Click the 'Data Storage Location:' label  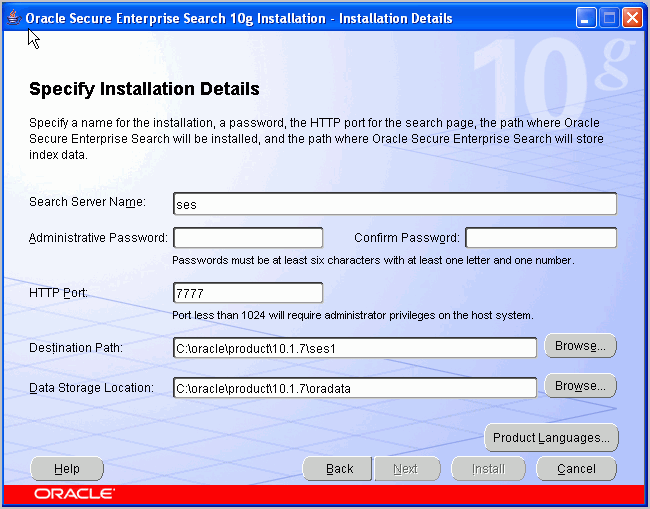coord(91,388)
